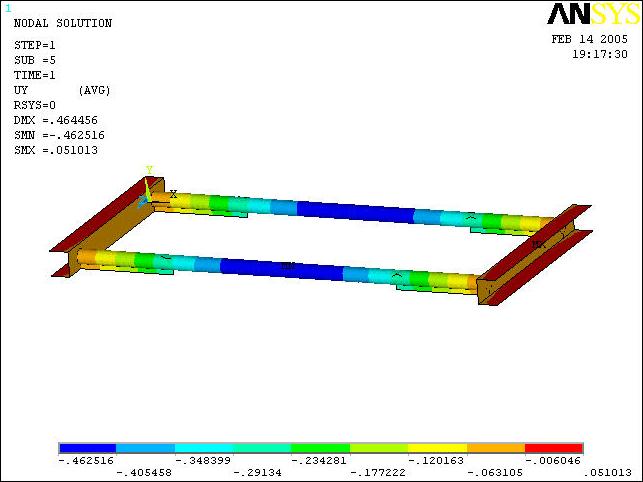Viewport: 643px width, 482px height.
Task: Select the dark blue midsection of rear beam
Action: pos(355,211)
